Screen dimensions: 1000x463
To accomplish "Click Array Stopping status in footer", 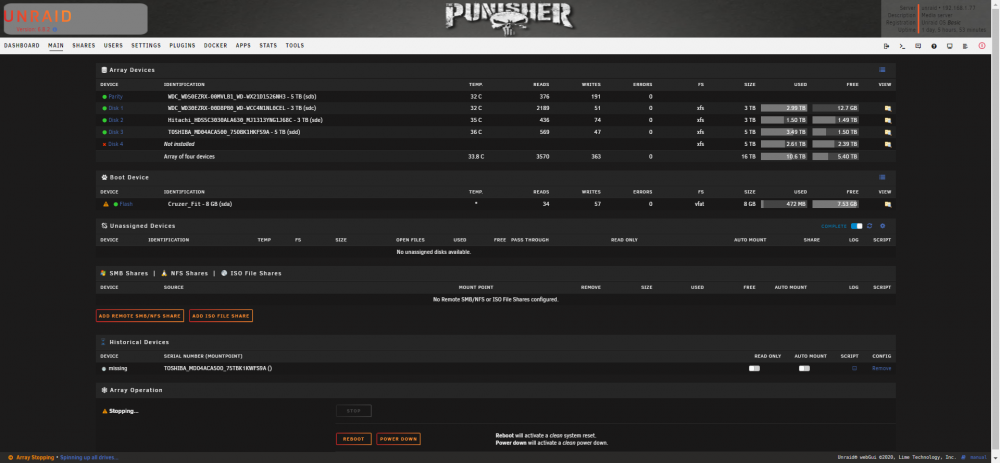I will [35, 458].
